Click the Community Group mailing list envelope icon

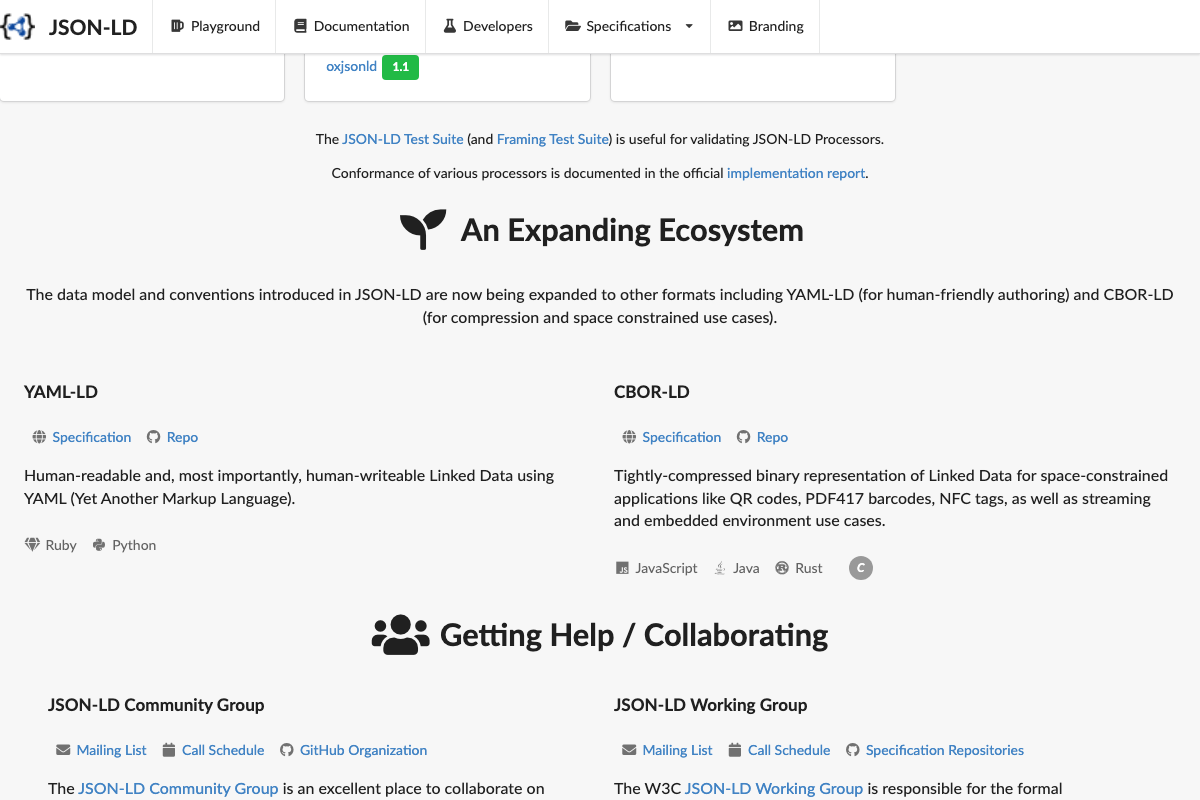pos(63,750)
